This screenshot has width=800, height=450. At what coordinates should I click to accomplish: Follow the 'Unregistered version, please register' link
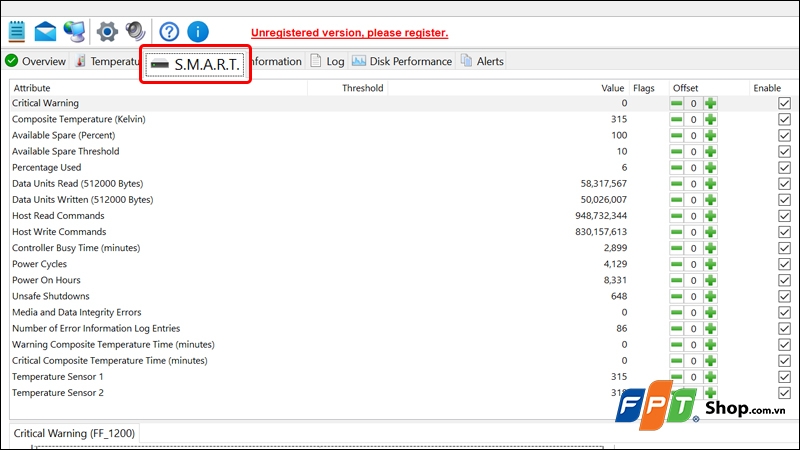349,33
